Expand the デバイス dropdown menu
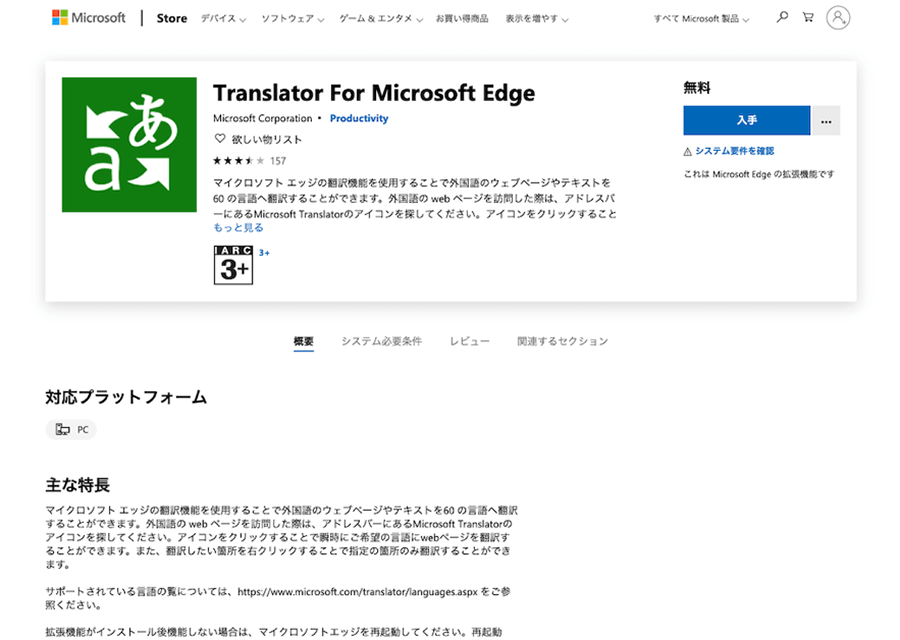 coord(223,19)
